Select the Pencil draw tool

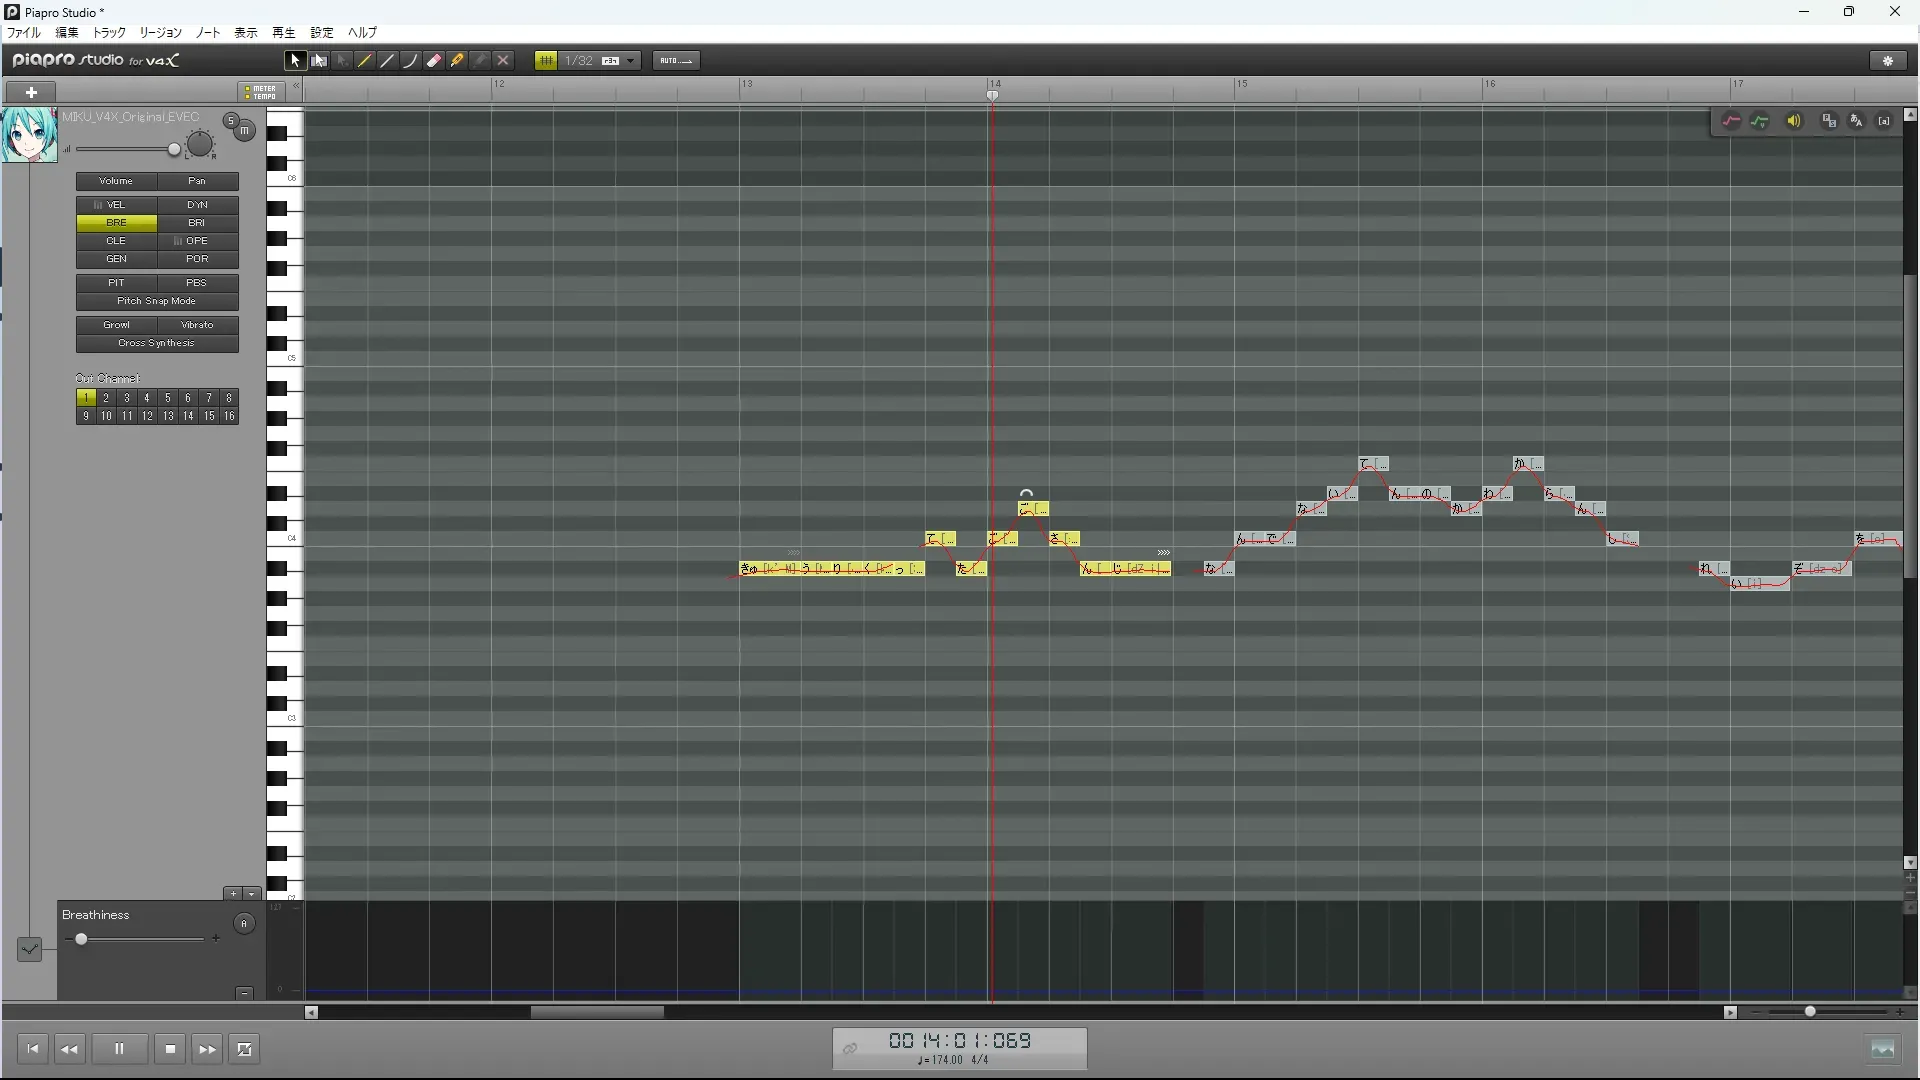tap(365, 60)
